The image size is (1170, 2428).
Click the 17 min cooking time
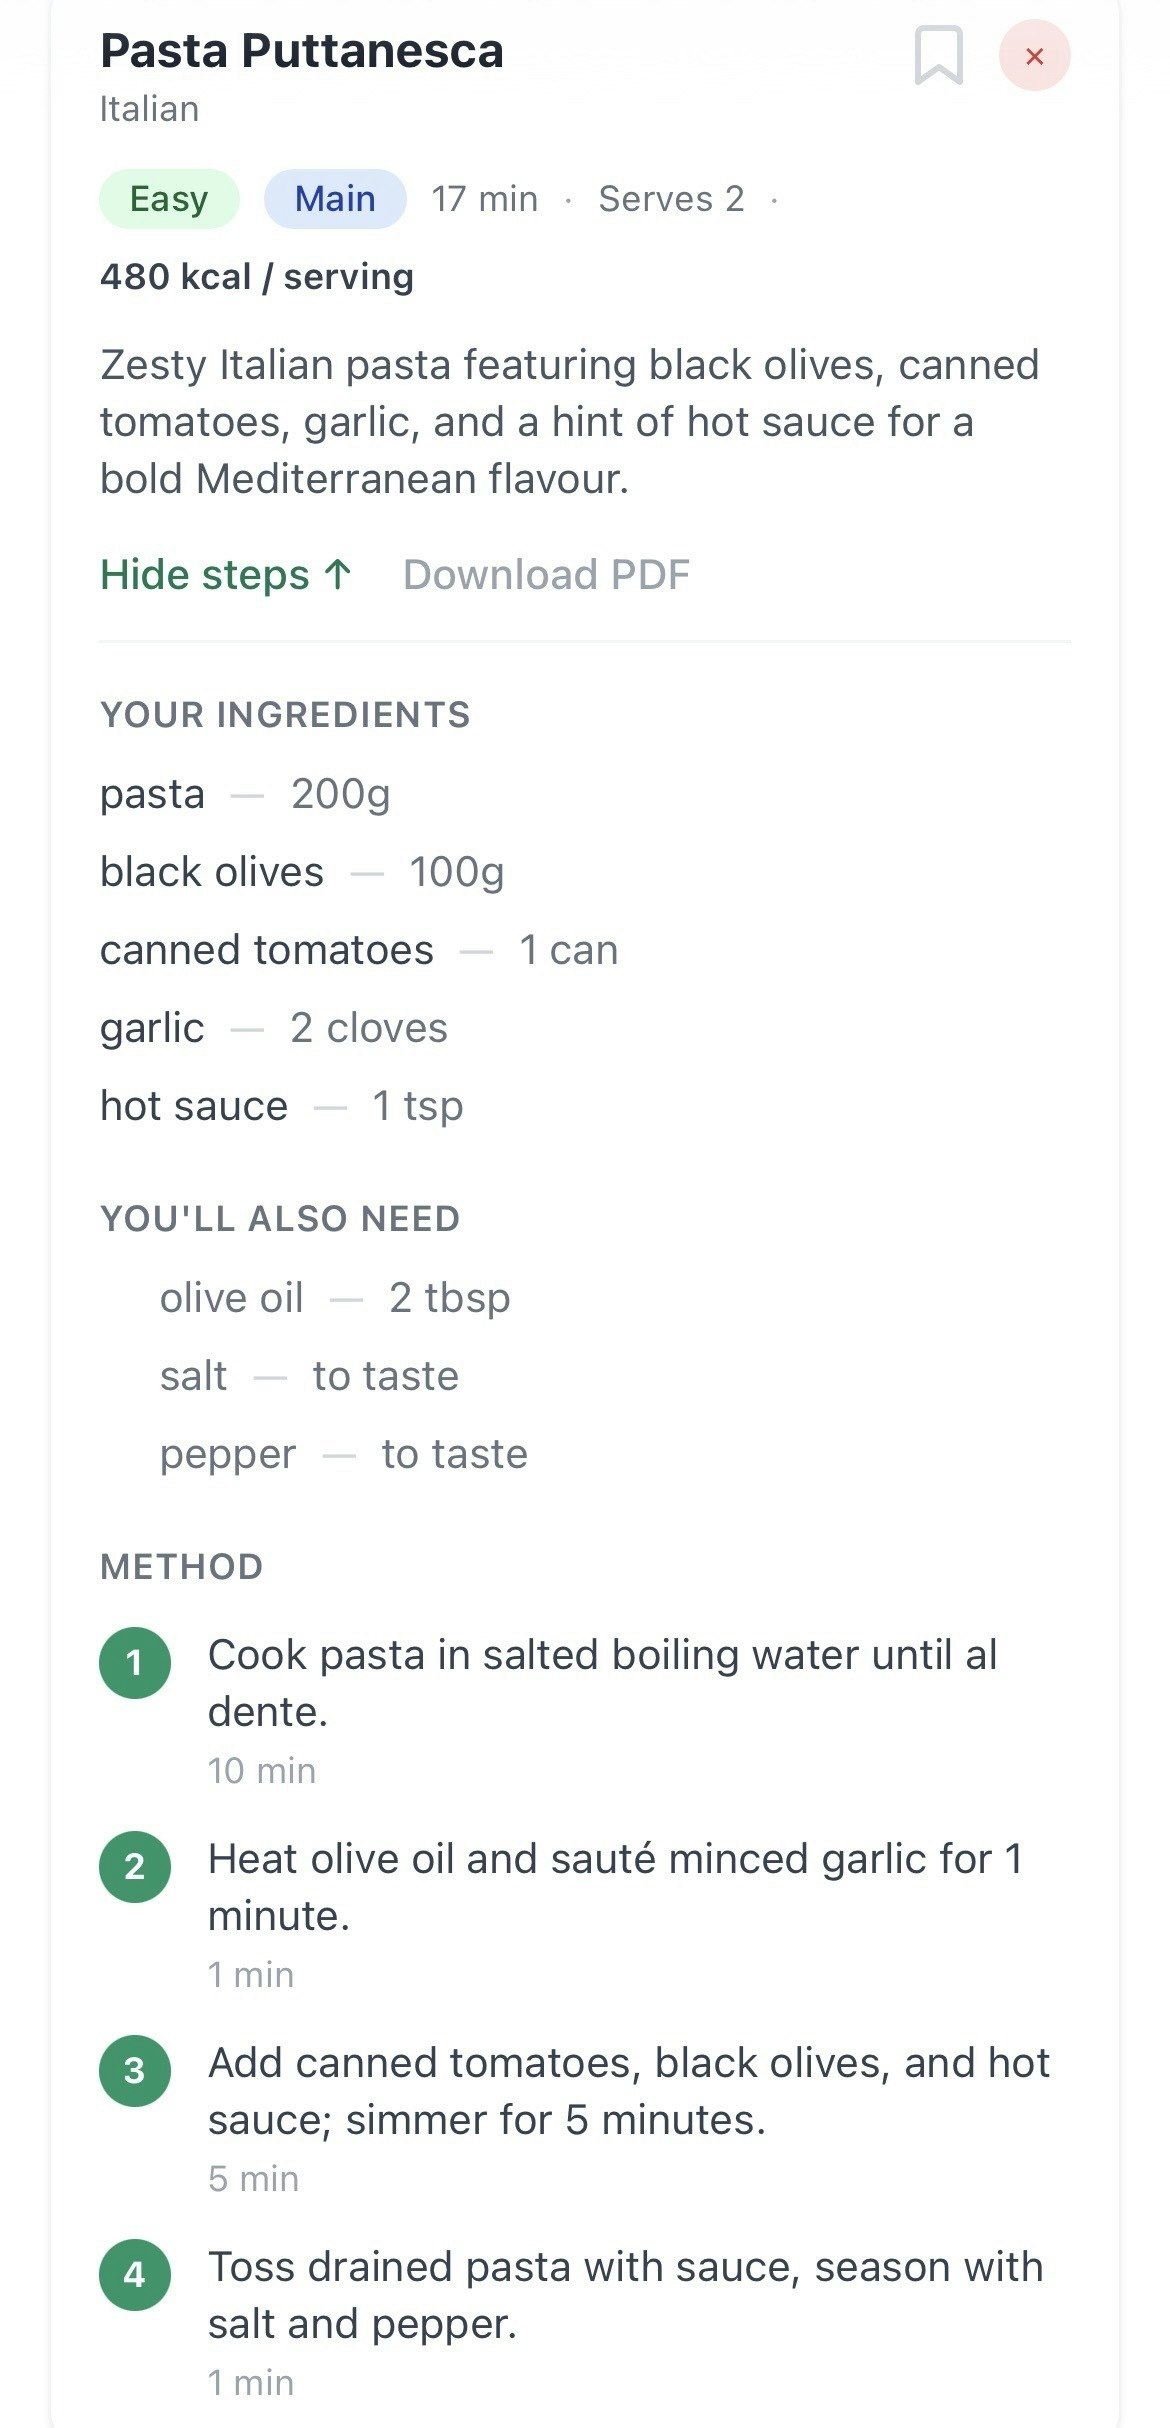(x=485, y=199)
